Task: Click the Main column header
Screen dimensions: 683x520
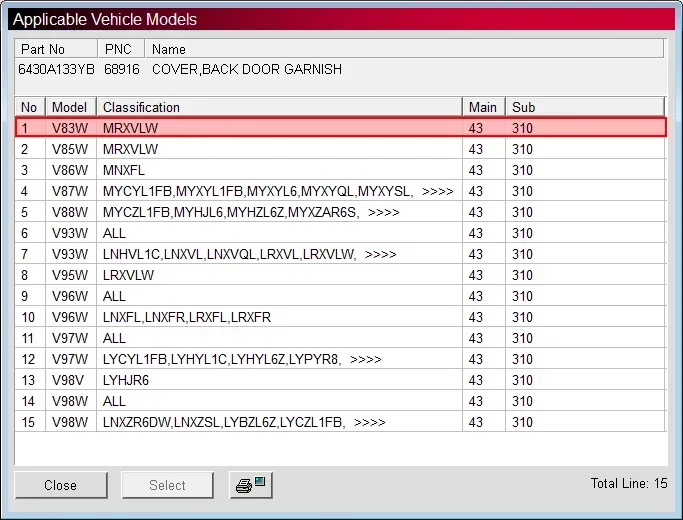Action: pyautogui.click(x=484, y=107)
